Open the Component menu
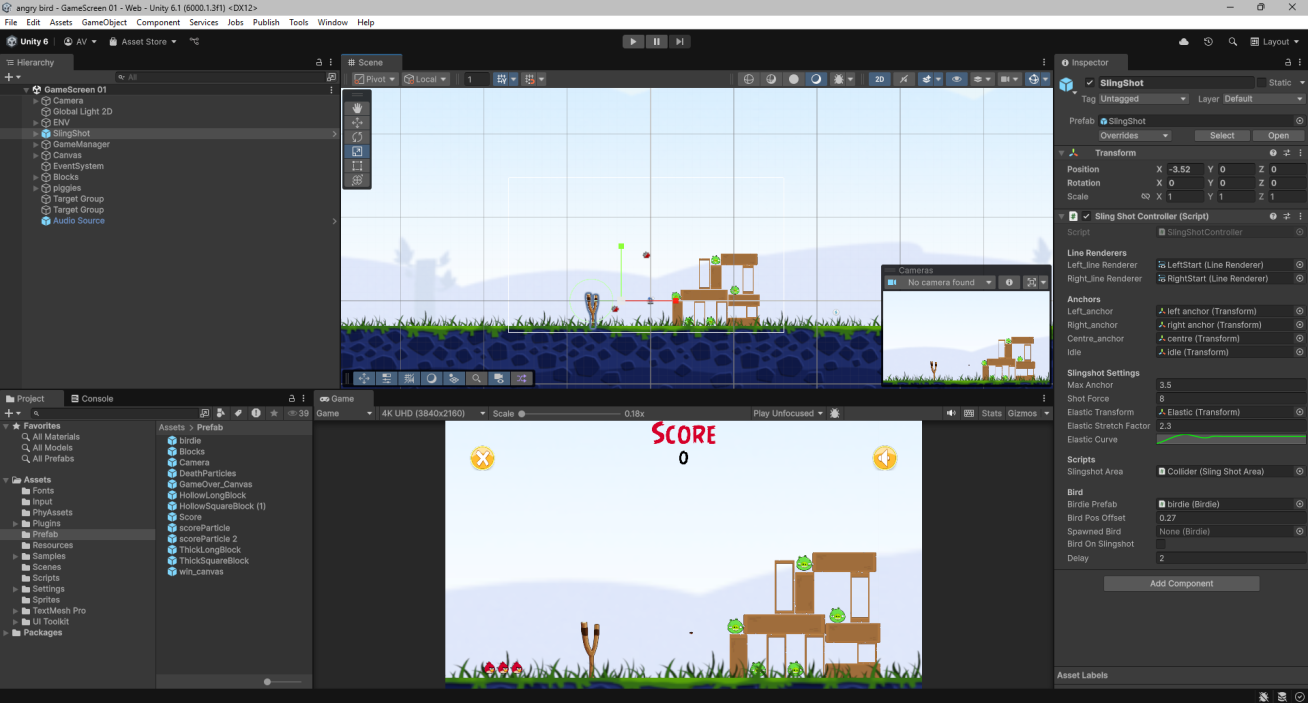 158,22
